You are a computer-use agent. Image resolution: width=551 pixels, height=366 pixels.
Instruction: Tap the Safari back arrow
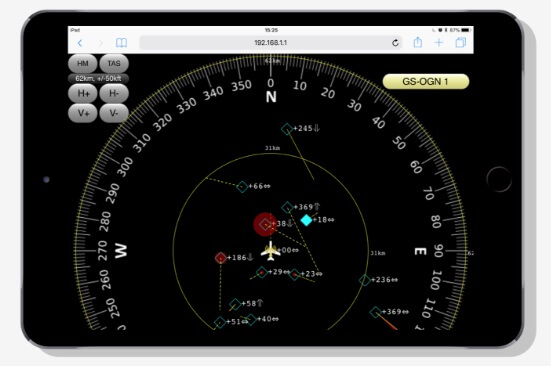pyautogui.click(x=80, y=43)
